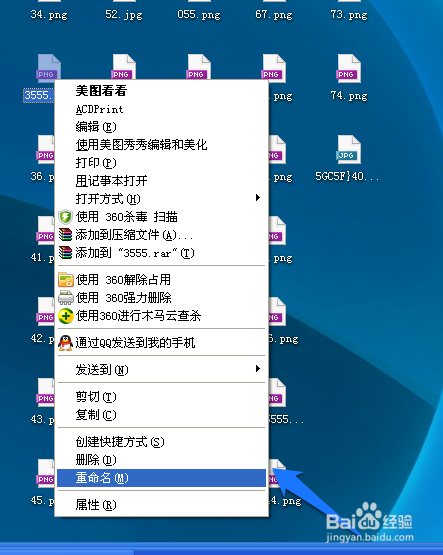Select PNG icon above the menu, second column
Image resolution: width=443 pixels, height=555 pixels.
(x=123, y=67)
